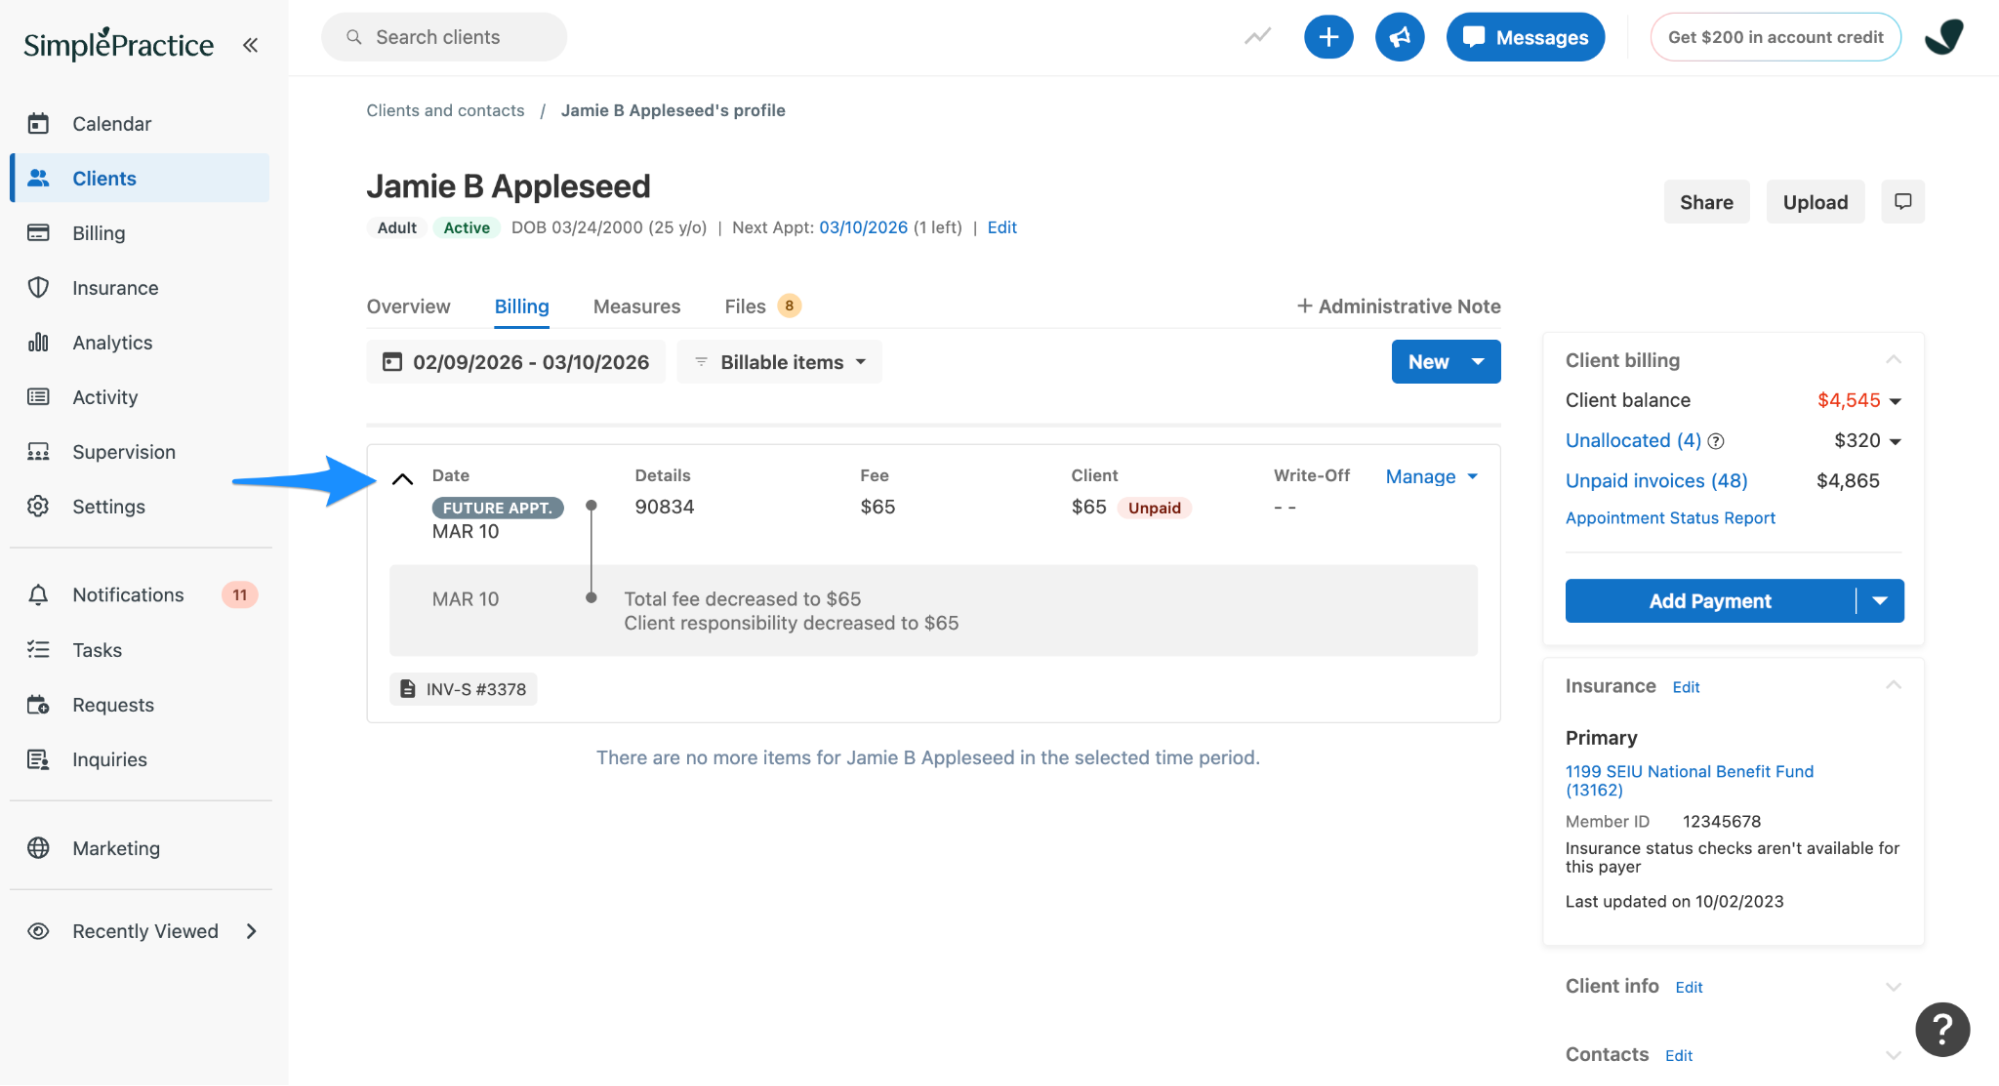Viewport: 1999px width, 1086px height.
Task: Click the analytics trend line icon in header
Action: coord(1257,37)
